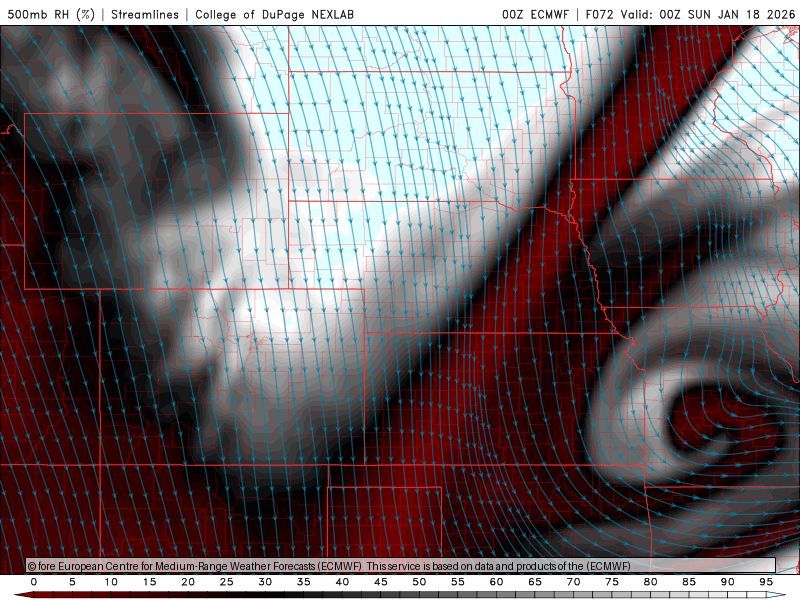
Task: Select the "75" colorbar tick label
Action: coord(612,582)
